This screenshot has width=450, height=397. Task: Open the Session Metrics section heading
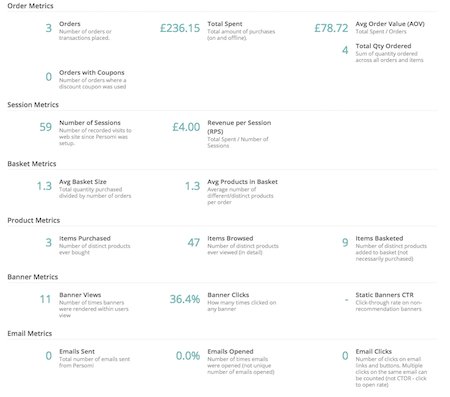point(33,105)
